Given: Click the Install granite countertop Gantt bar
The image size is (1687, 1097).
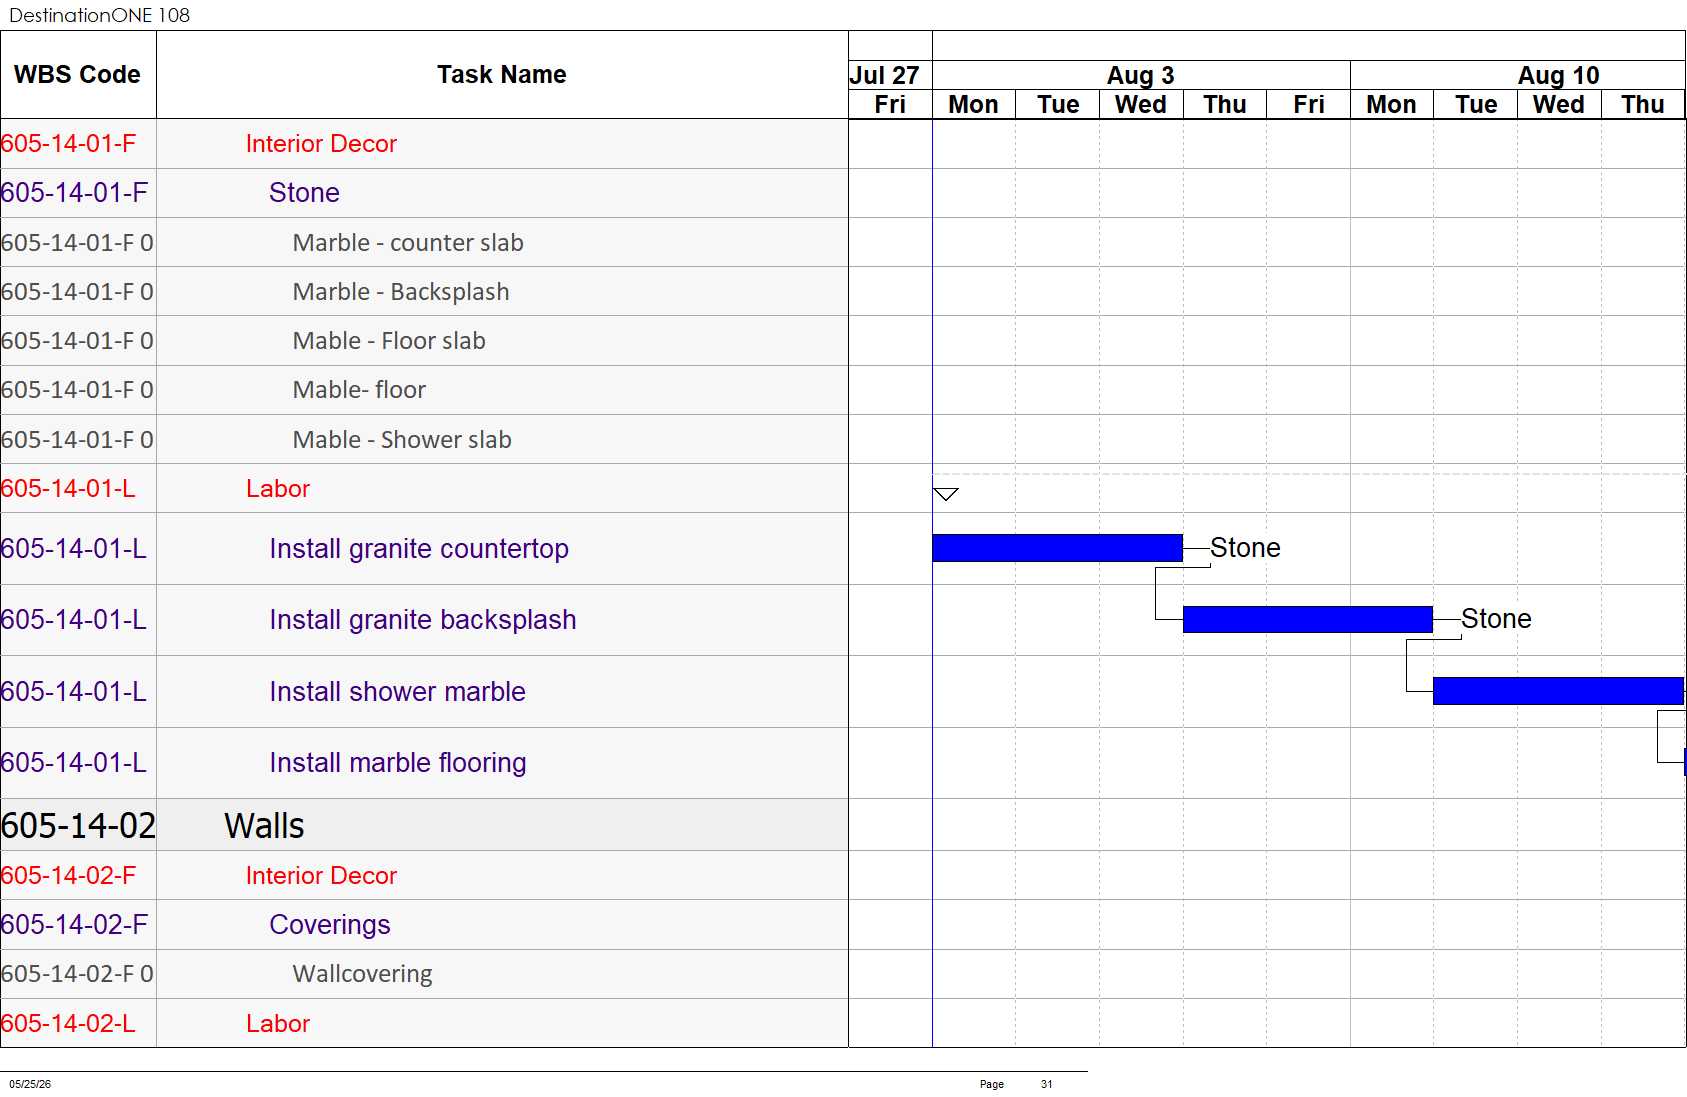Looking at the screenshot, I should pyautogui.click(x=1057, y=548).
